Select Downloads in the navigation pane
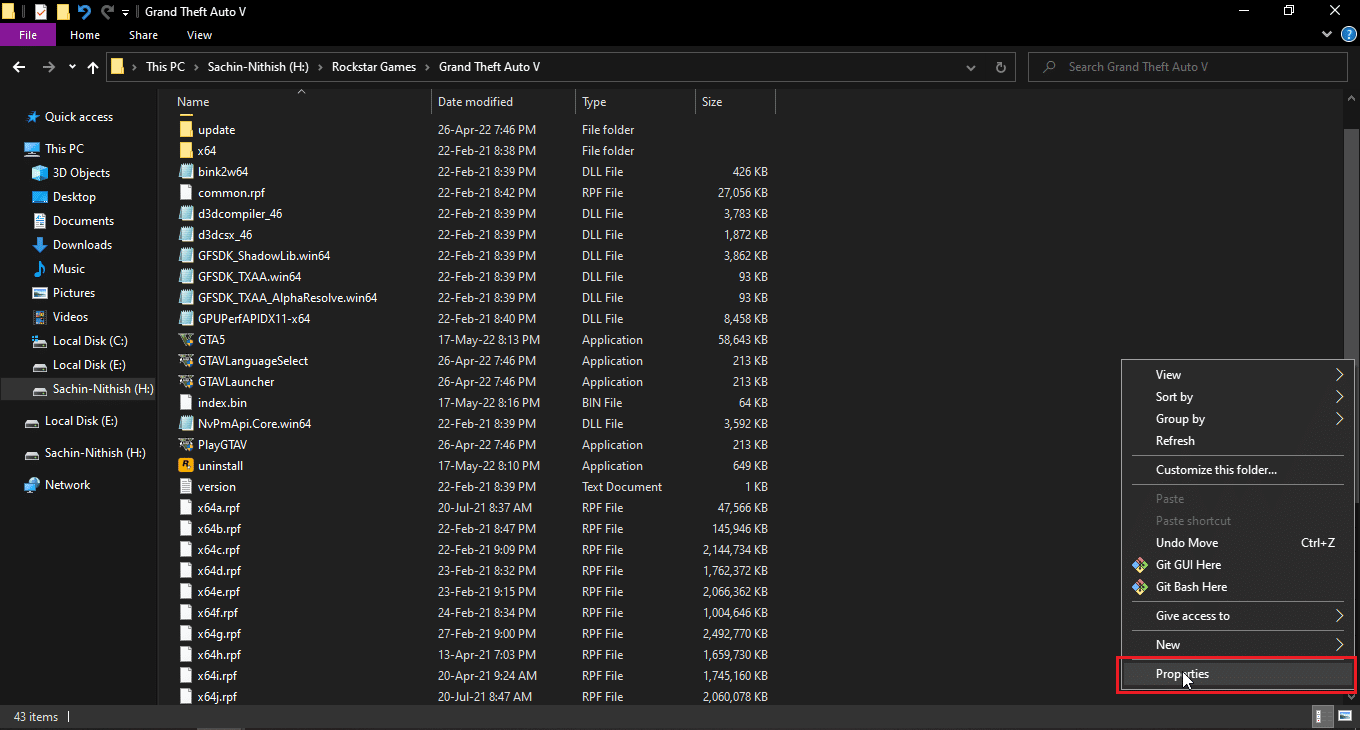This screenshot has width=1360, height=730. pyautogui.click(x=82, y=245)
